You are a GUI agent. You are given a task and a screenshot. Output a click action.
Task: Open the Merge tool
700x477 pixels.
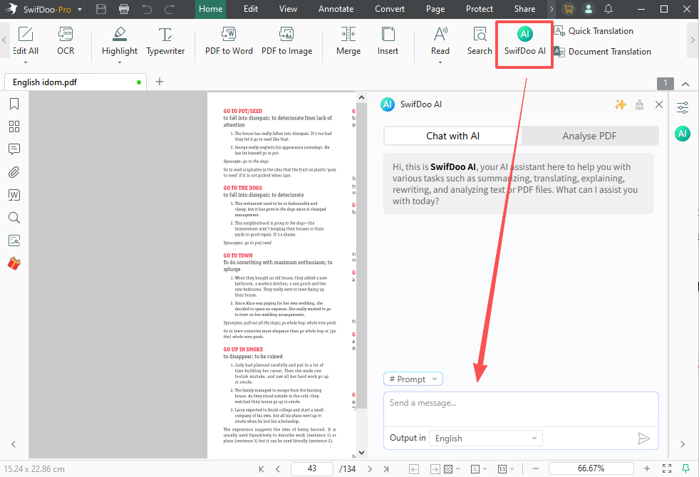coord(348,42)
